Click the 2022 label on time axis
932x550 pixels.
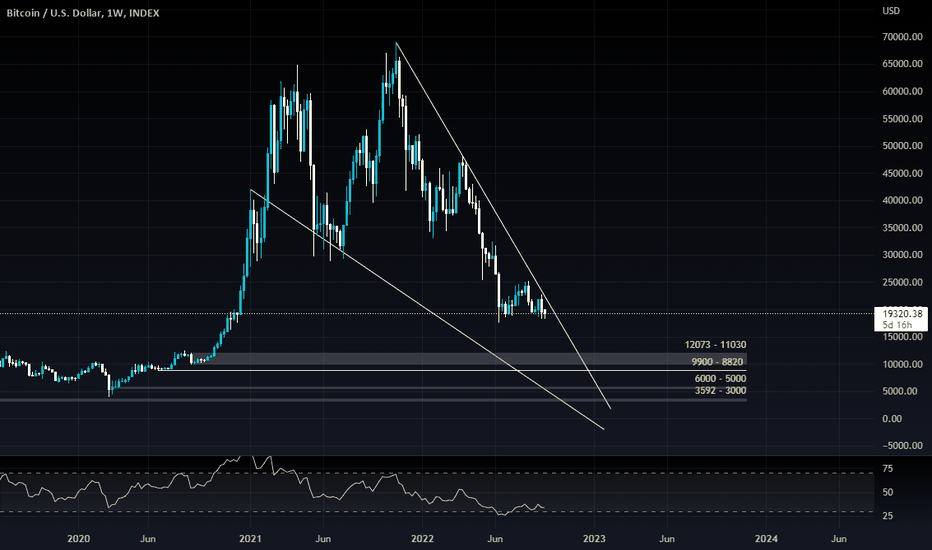click(423, 539)
